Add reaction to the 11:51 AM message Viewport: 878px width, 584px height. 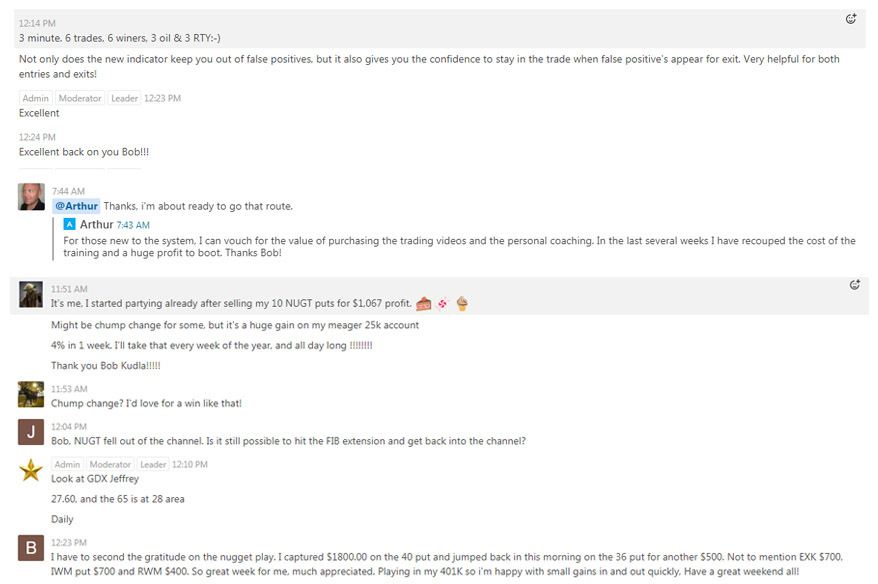point(855,285)
